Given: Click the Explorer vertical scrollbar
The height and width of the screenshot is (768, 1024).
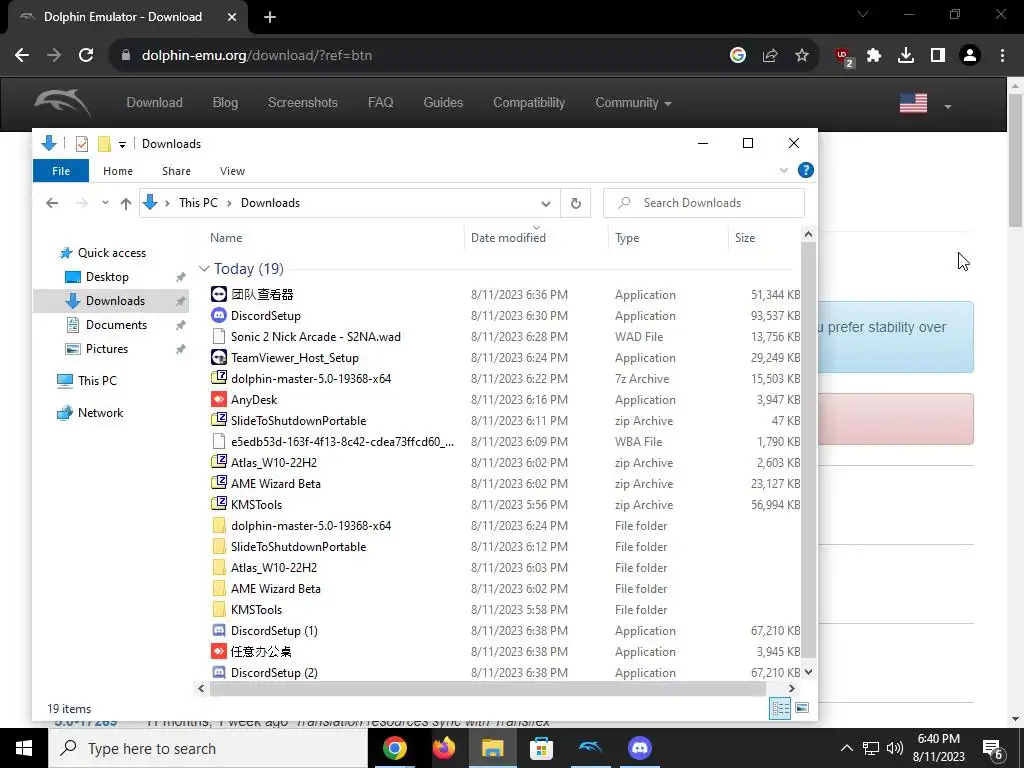Looking at the screenshot, I should (x=808, y=450).
